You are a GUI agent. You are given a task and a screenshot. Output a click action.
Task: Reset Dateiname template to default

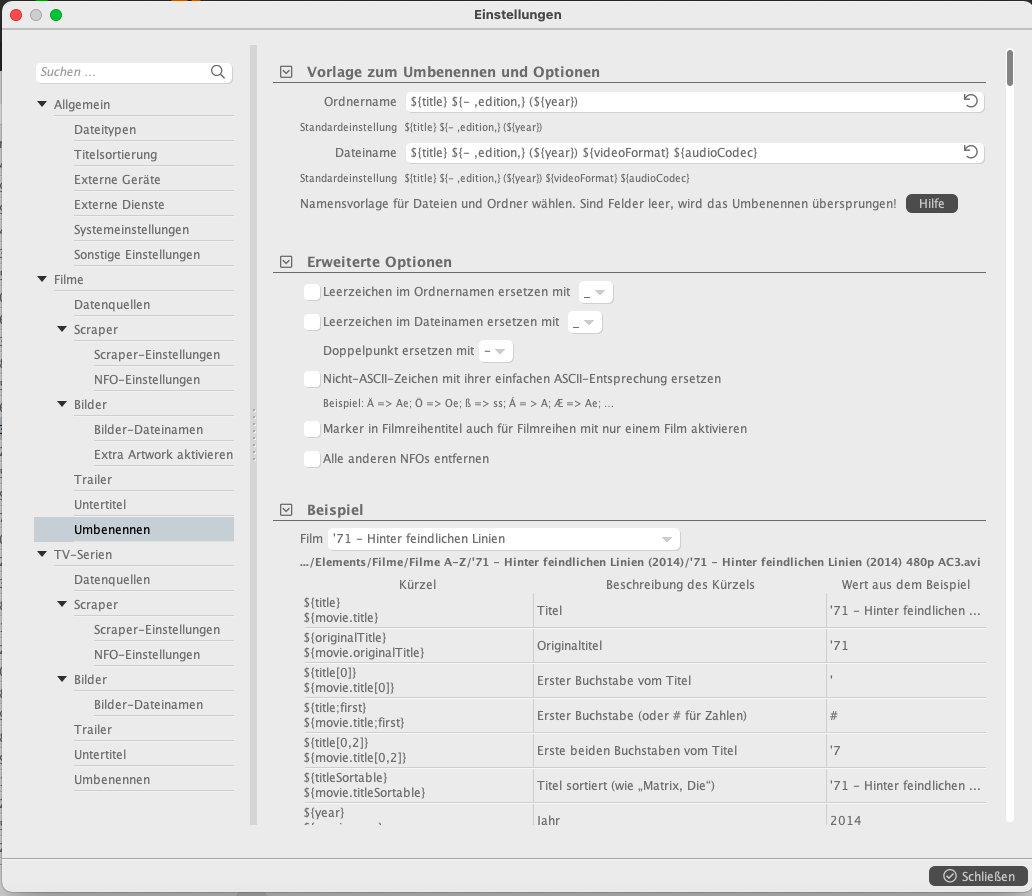(970, 152)
